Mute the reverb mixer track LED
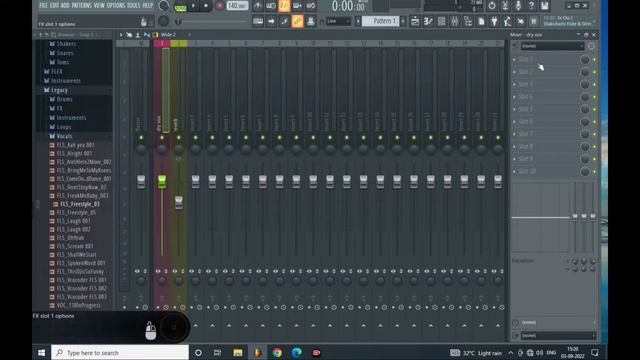The height and width of the screenshot is (360, 640). (x=179, y=138)
